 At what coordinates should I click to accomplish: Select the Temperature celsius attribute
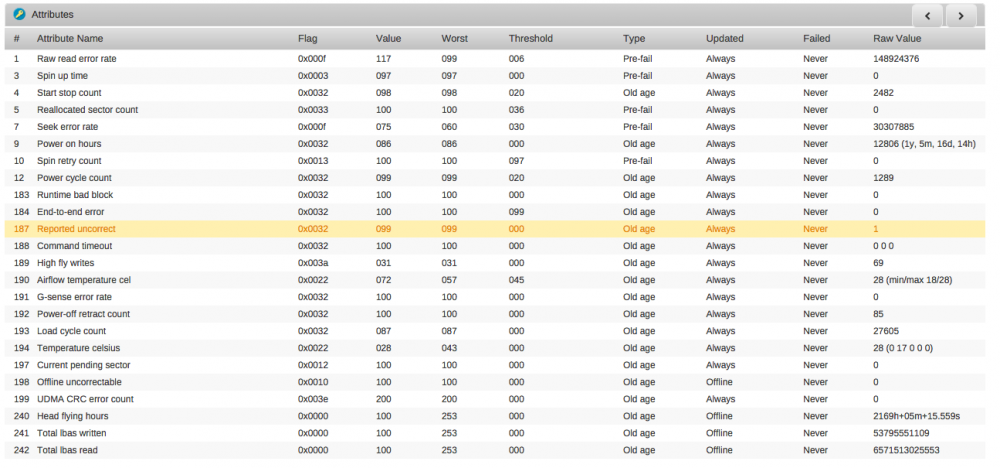coord(78,348)
